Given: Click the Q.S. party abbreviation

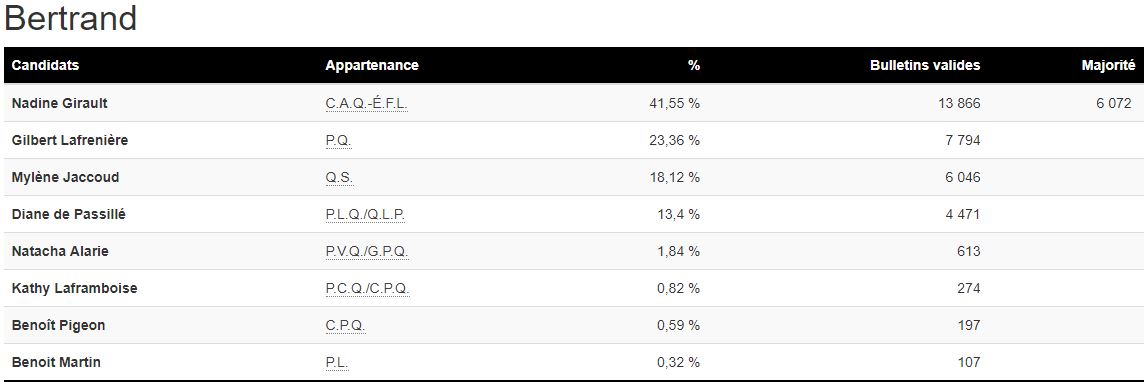Looking at the screenshot, I should [x=339, y=178].
